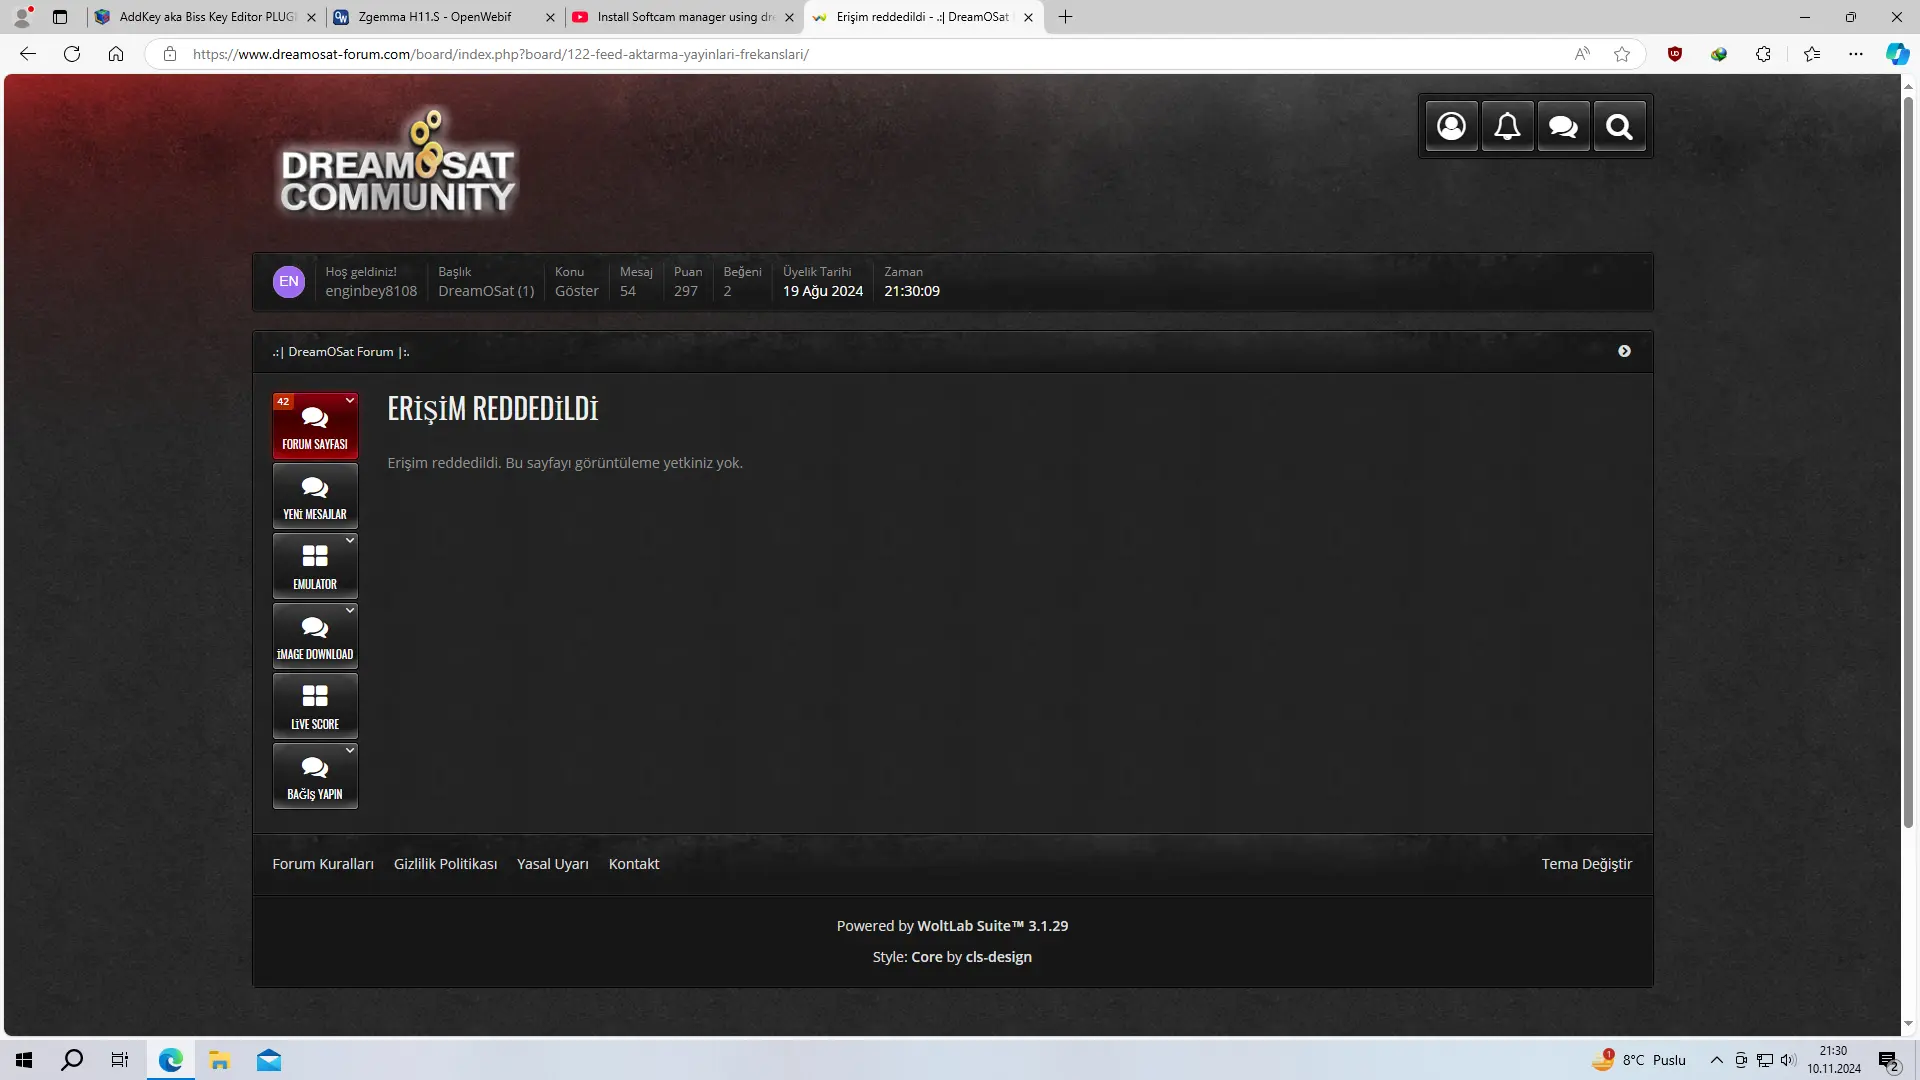Click the EN user avatar

[289, 282]
